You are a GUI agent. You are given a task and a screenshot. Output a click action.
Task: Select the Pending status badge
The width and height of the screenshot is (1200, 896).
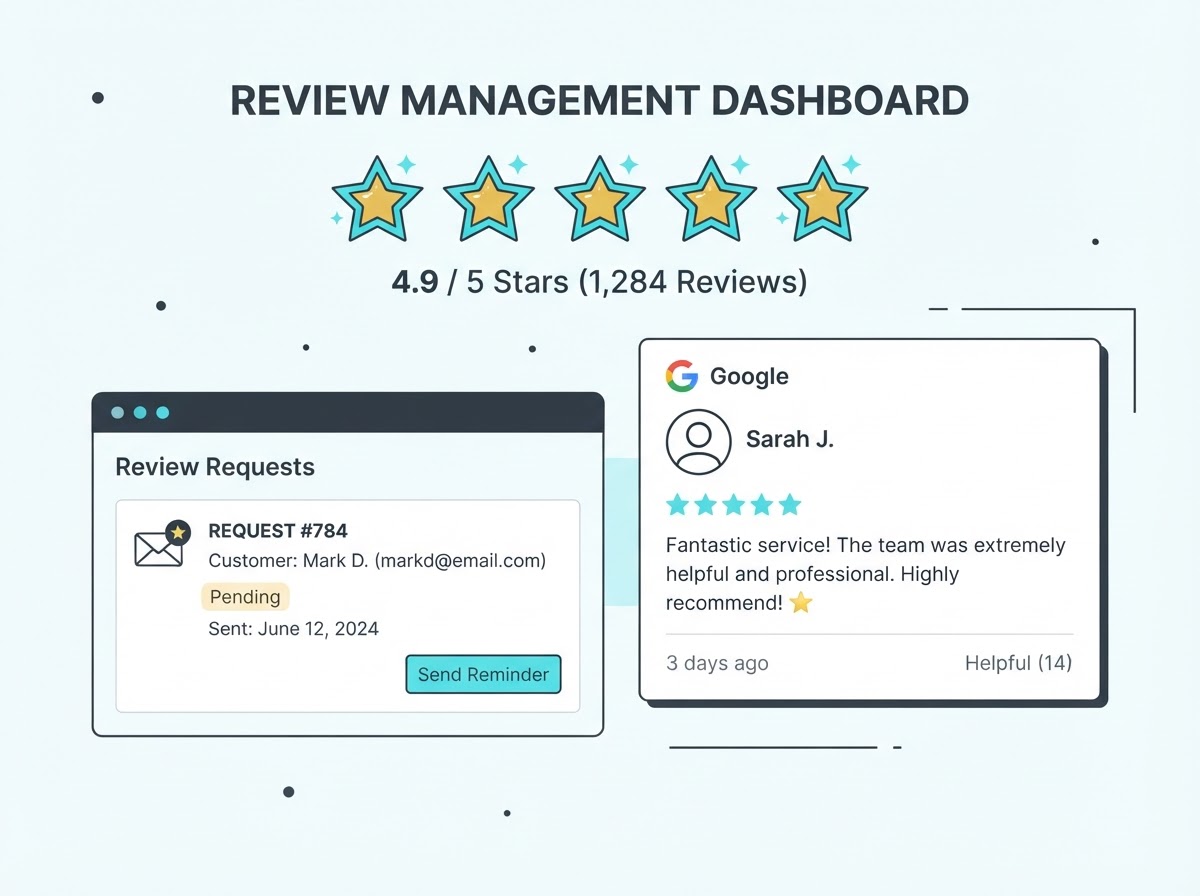245,597
